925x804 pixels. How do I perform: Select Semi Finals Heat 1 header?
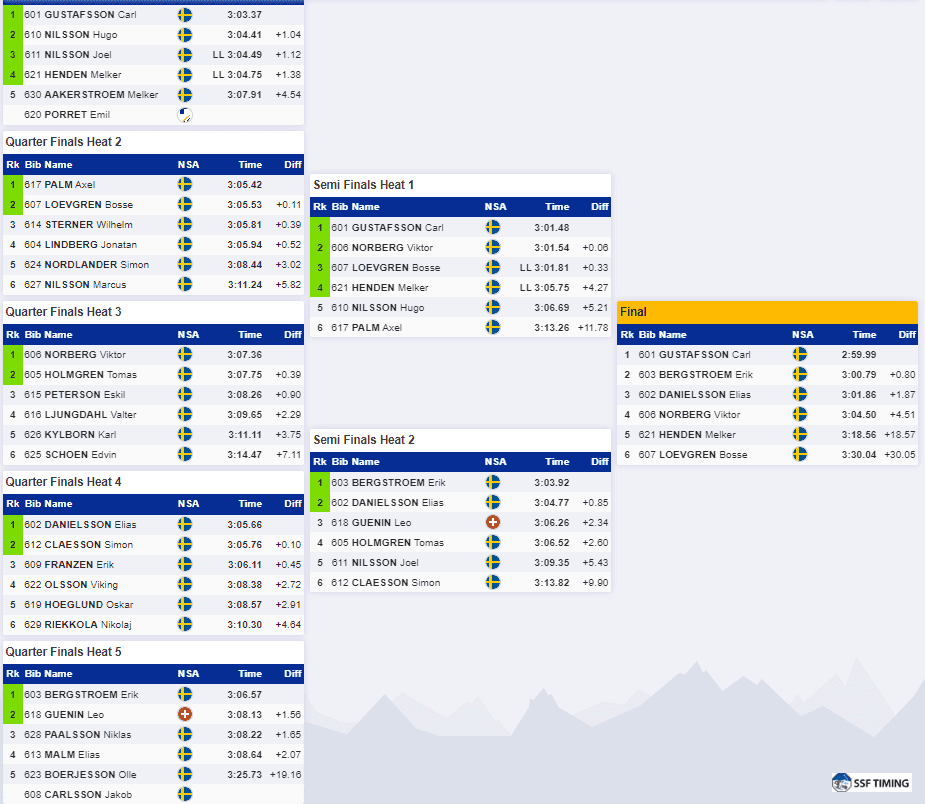pos(460,185)
